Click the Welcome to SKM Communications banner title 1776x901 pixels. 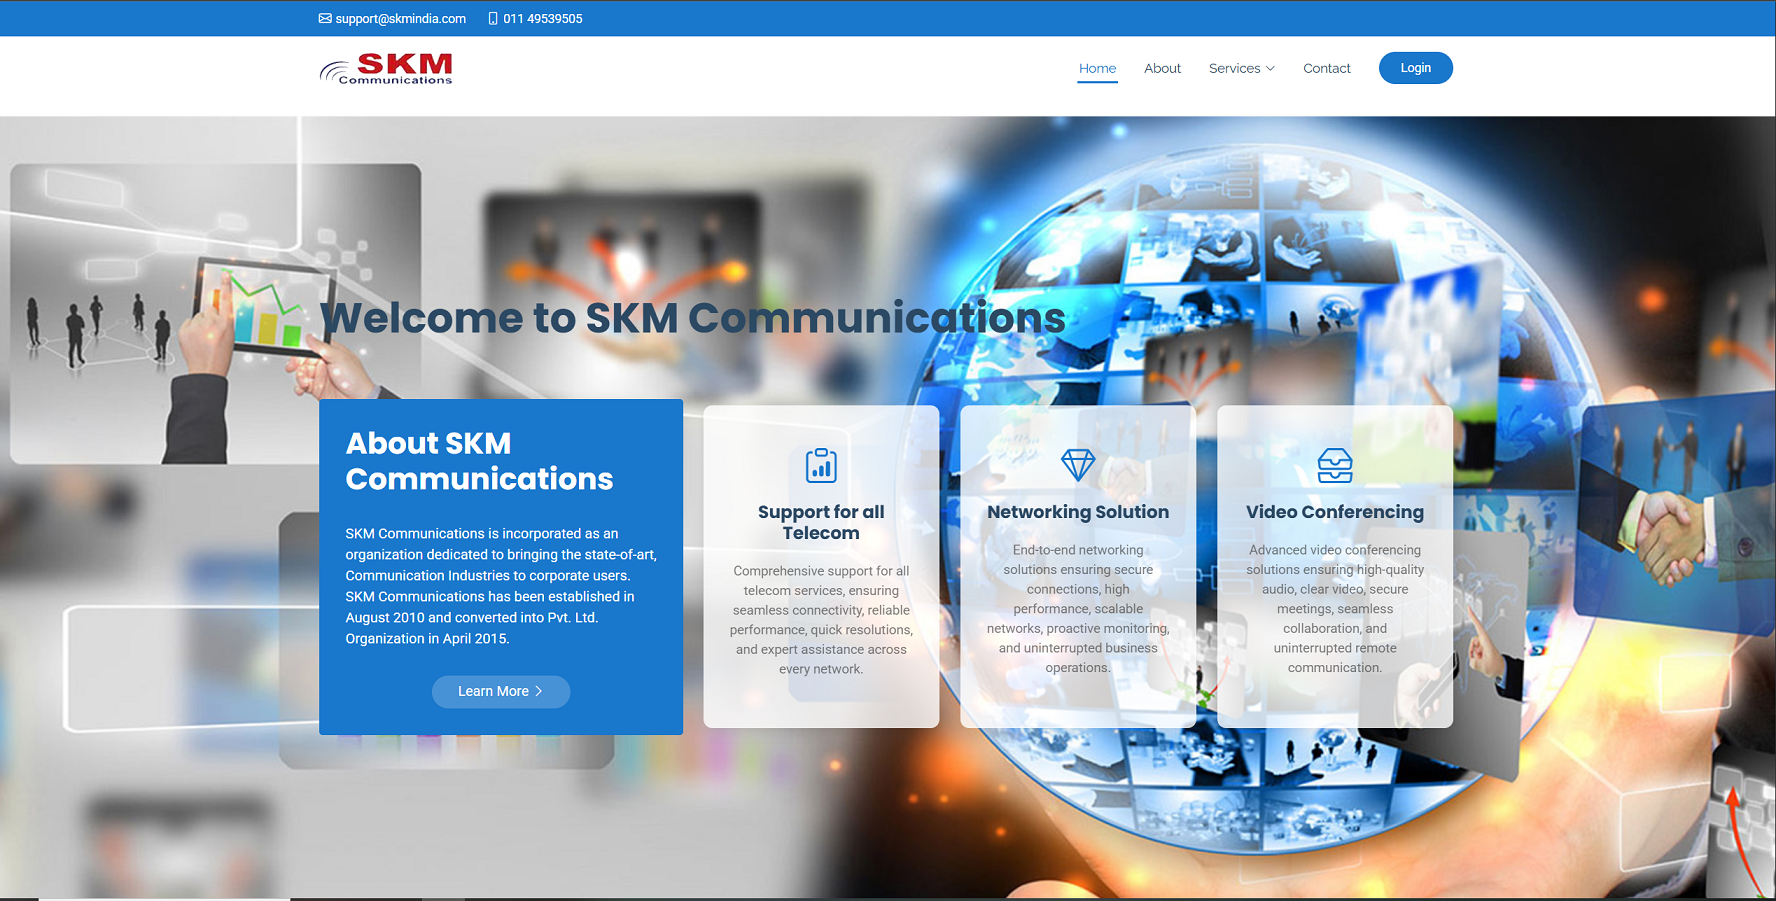tap(693, 318)
